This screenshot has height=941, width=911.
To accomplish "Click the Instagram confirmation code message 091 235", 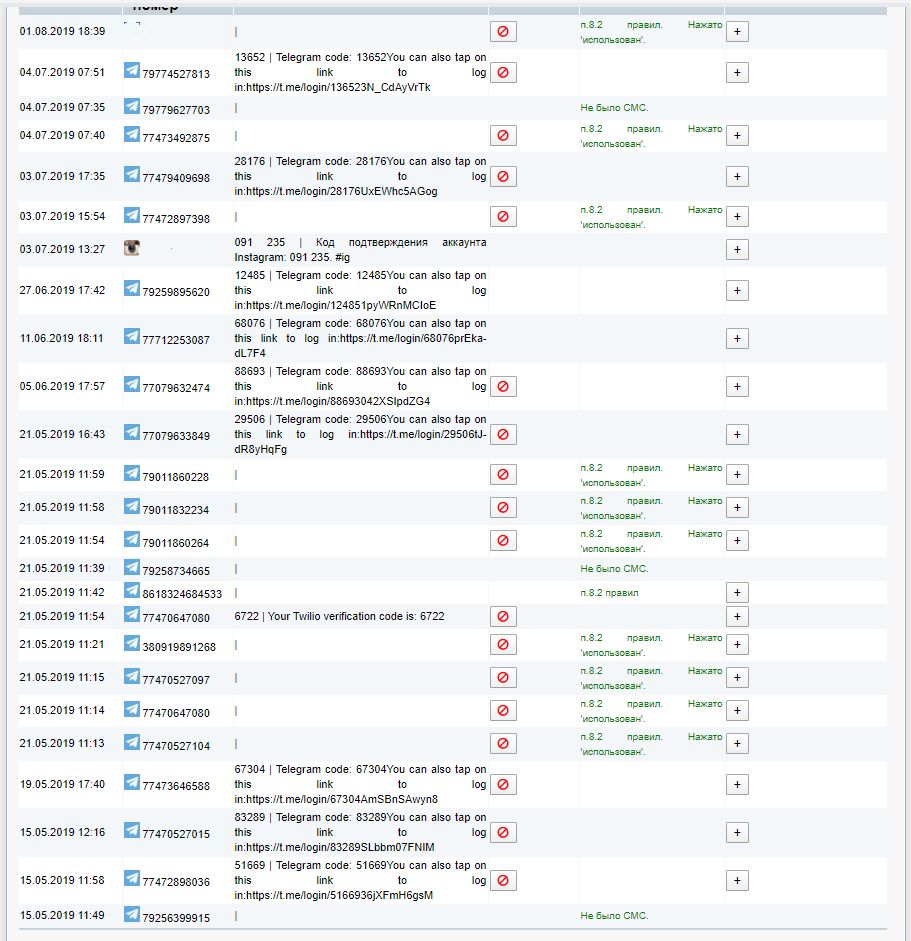I will point(360,250).
